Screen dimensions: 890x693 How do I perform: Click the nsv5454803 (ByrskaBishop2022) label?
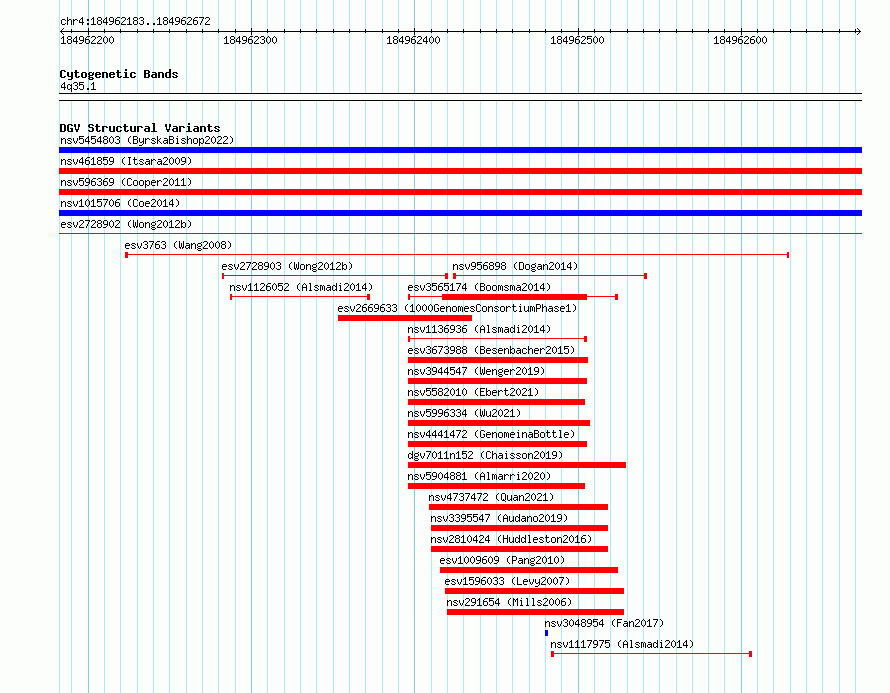(147, 140)
